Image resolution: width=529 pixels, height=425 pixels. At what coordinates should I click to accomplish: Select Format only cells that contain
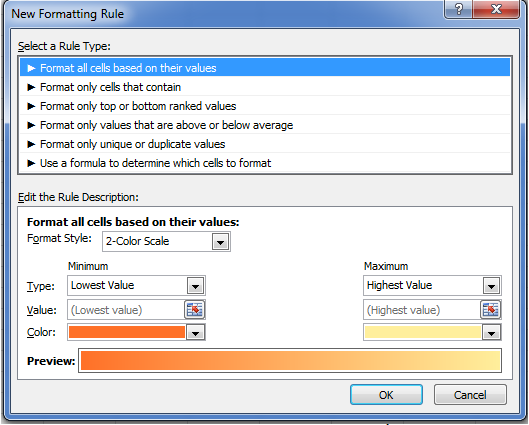(265, 87)
